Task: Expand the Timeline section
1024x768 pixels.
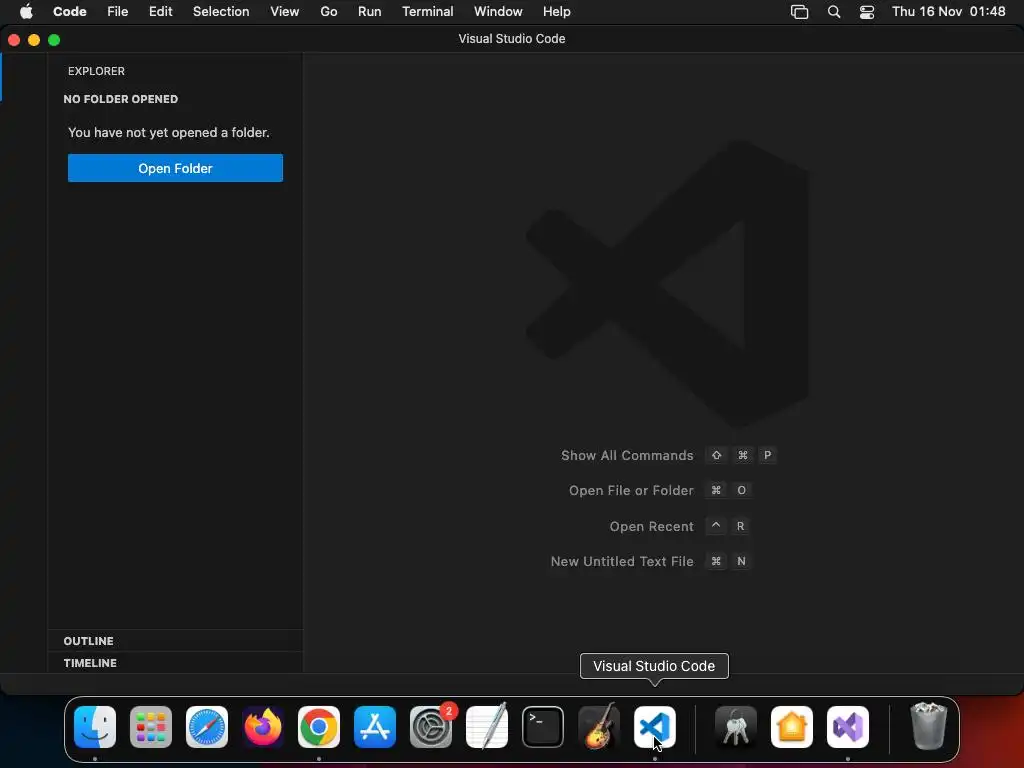Action: pos(175,663)
